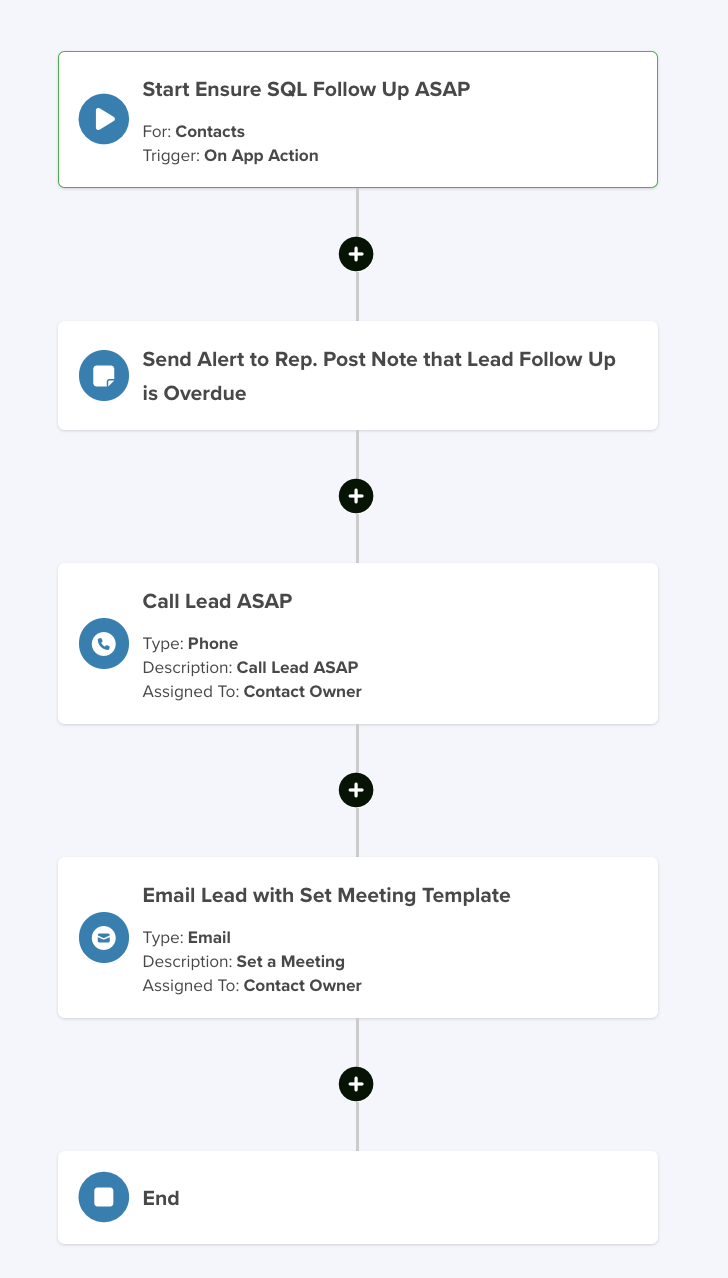Select the Call Lead ASAP title

point(217,601)
